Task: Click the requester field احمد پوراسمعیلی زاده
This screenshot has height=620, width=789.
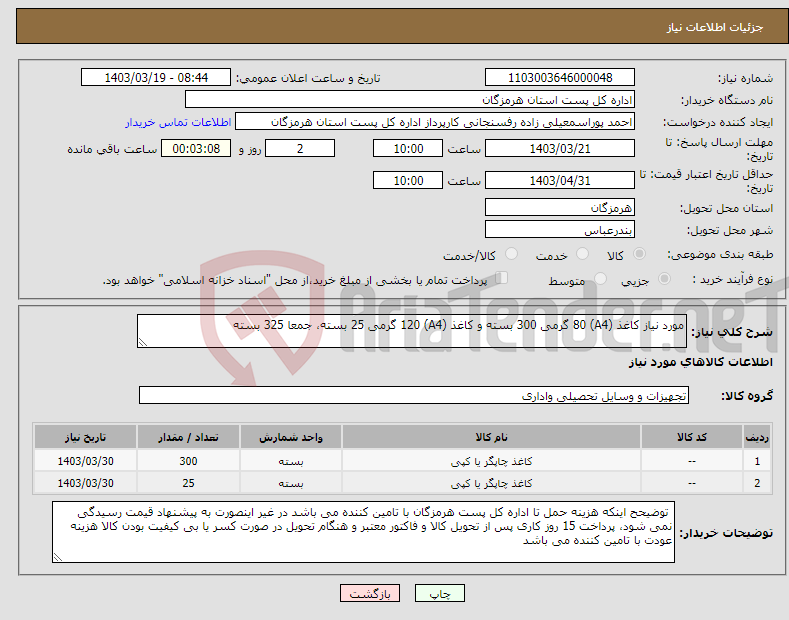Action: pos(435,121)
